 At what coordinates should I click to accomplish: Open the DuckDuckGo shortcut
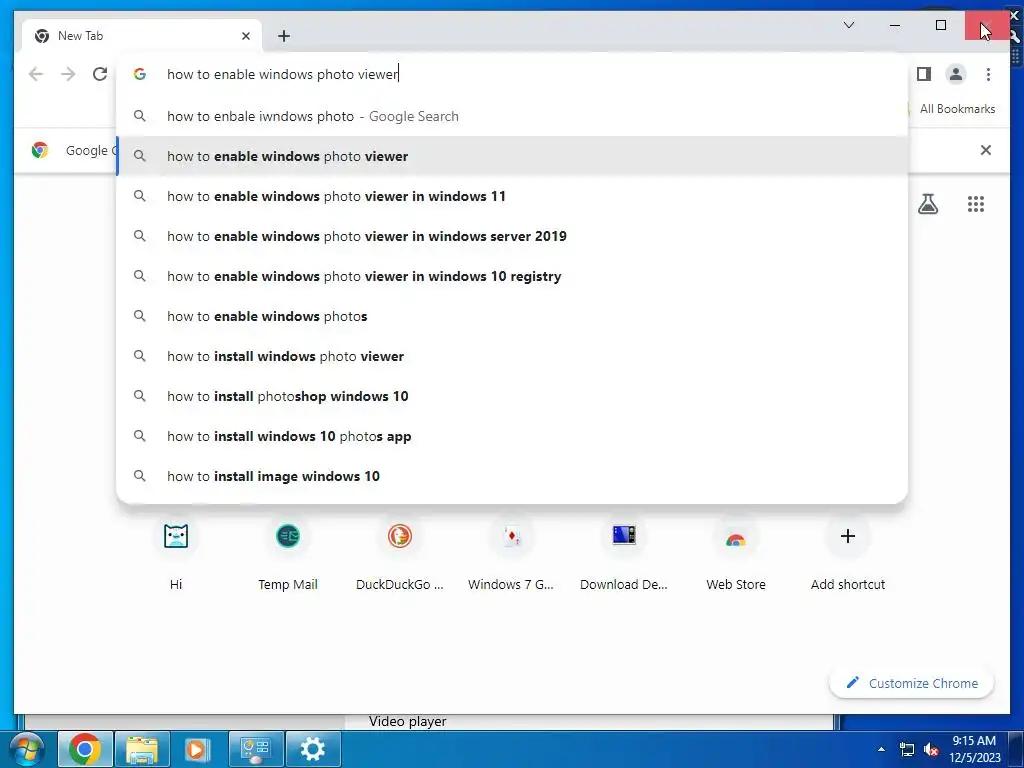click(x=400, y=554)
